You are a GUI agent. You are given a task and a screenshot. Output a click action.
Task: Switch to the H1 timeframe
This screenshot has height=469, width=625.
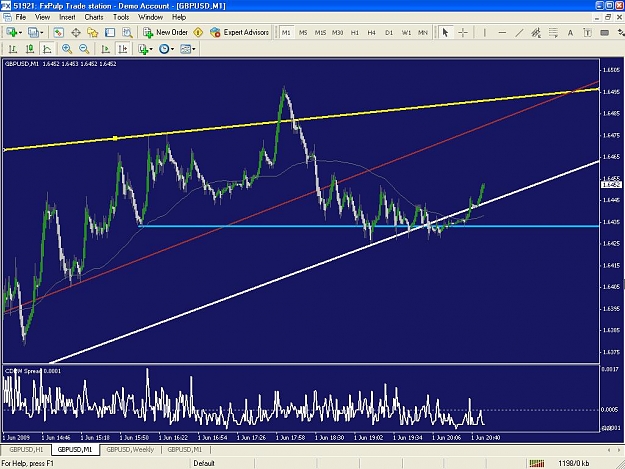(355, 33)
